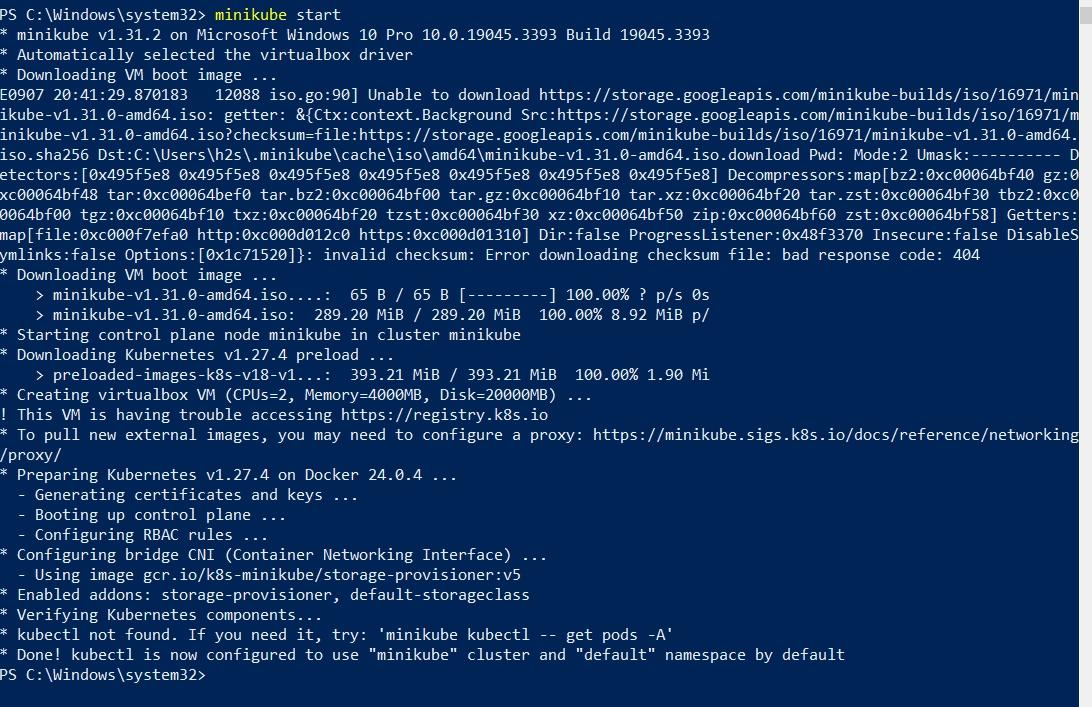Click the scrollbar thumb at top right
The image size is (1092, 707).
(1085, 13)
